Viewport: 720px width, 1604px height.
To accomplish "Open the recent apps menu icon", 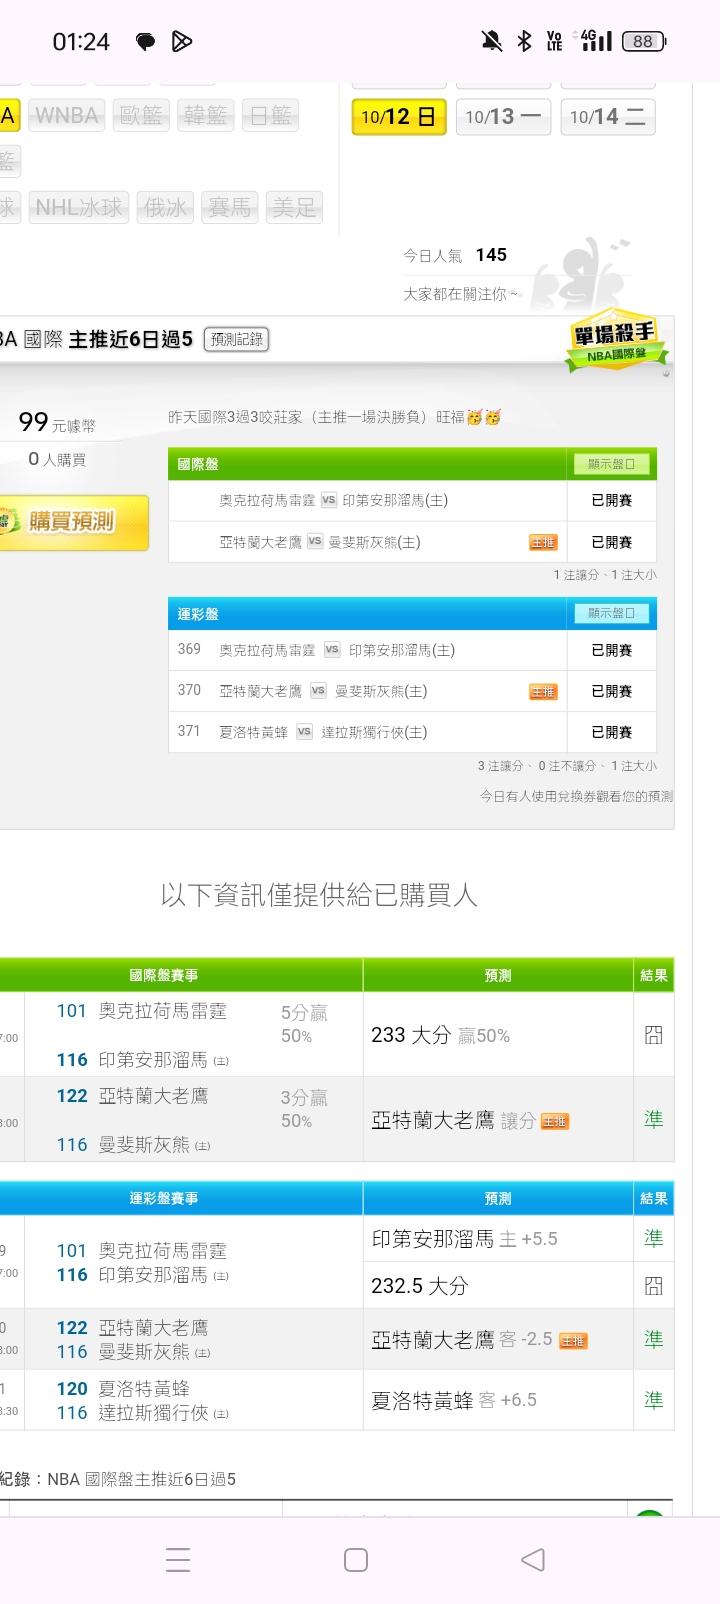I will [x=178, y=1559].
